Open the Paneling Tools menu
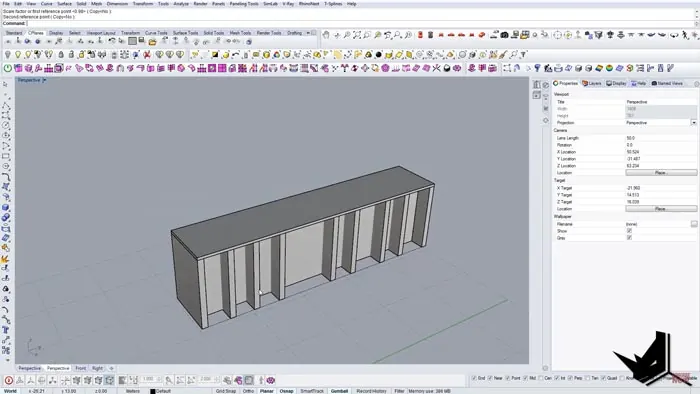This screenshot has height=394, width=700. (x=244, y=4)
